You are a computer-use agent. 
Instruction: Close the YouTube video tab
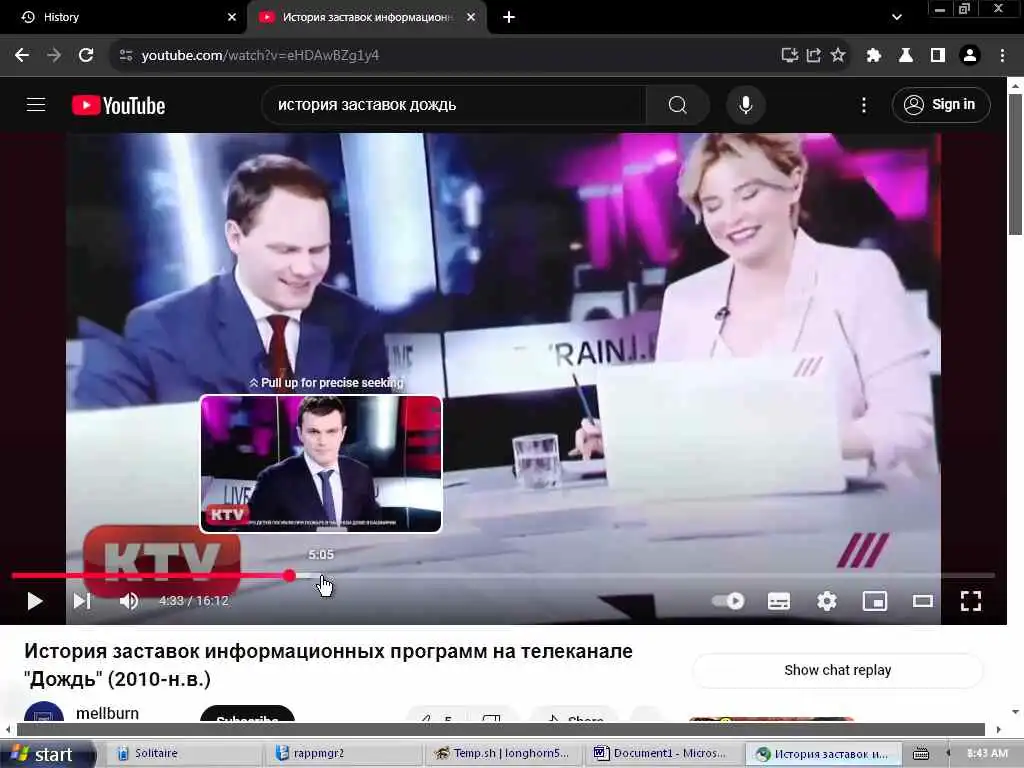pyautogui.click(x=471, y=17)
